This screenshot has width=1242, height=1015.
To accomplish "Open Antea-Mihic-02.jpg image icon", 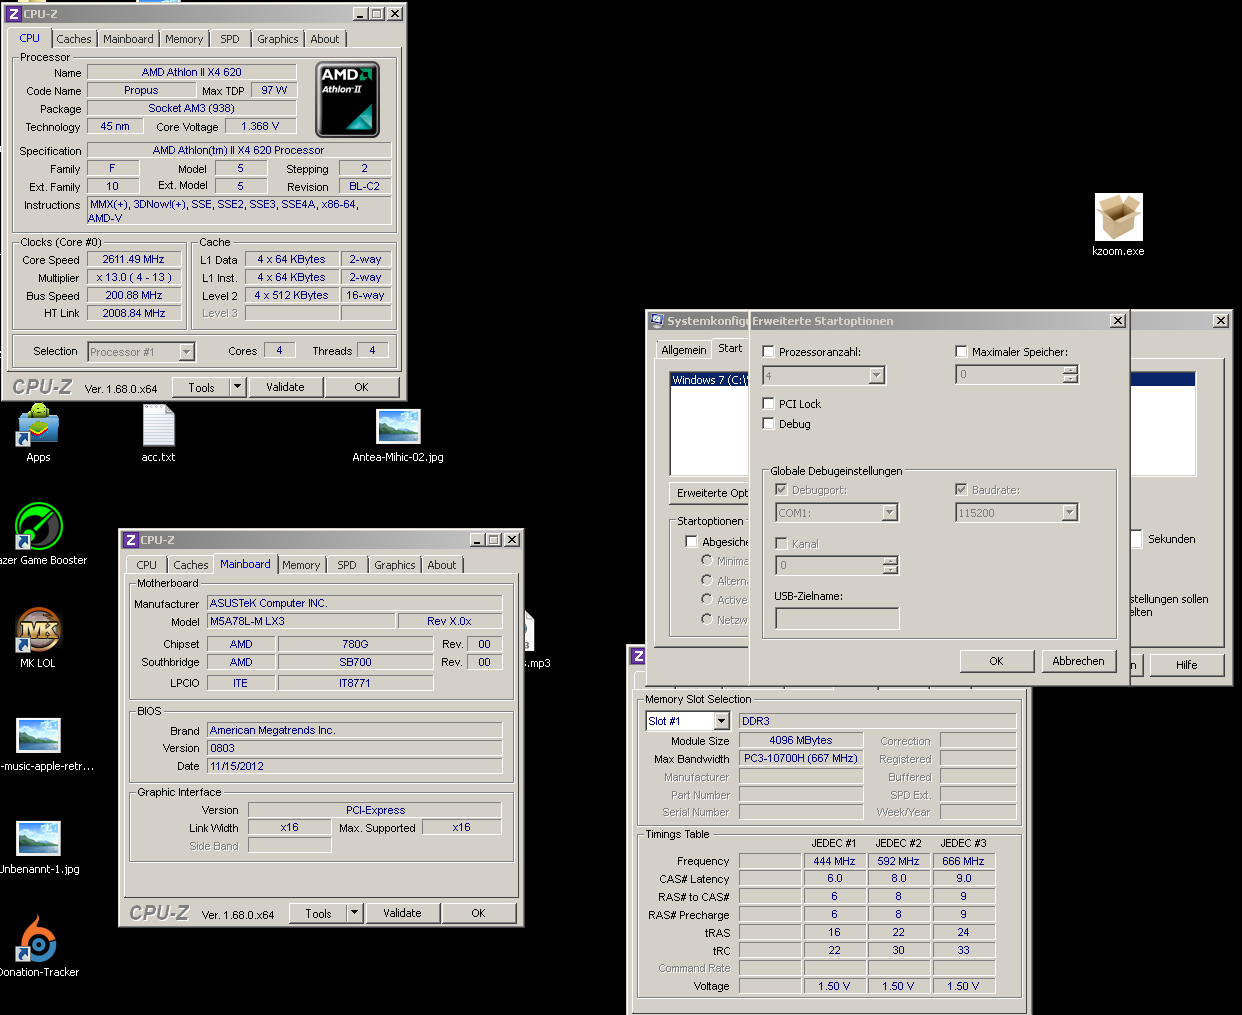I will click(x=398, y=426).
